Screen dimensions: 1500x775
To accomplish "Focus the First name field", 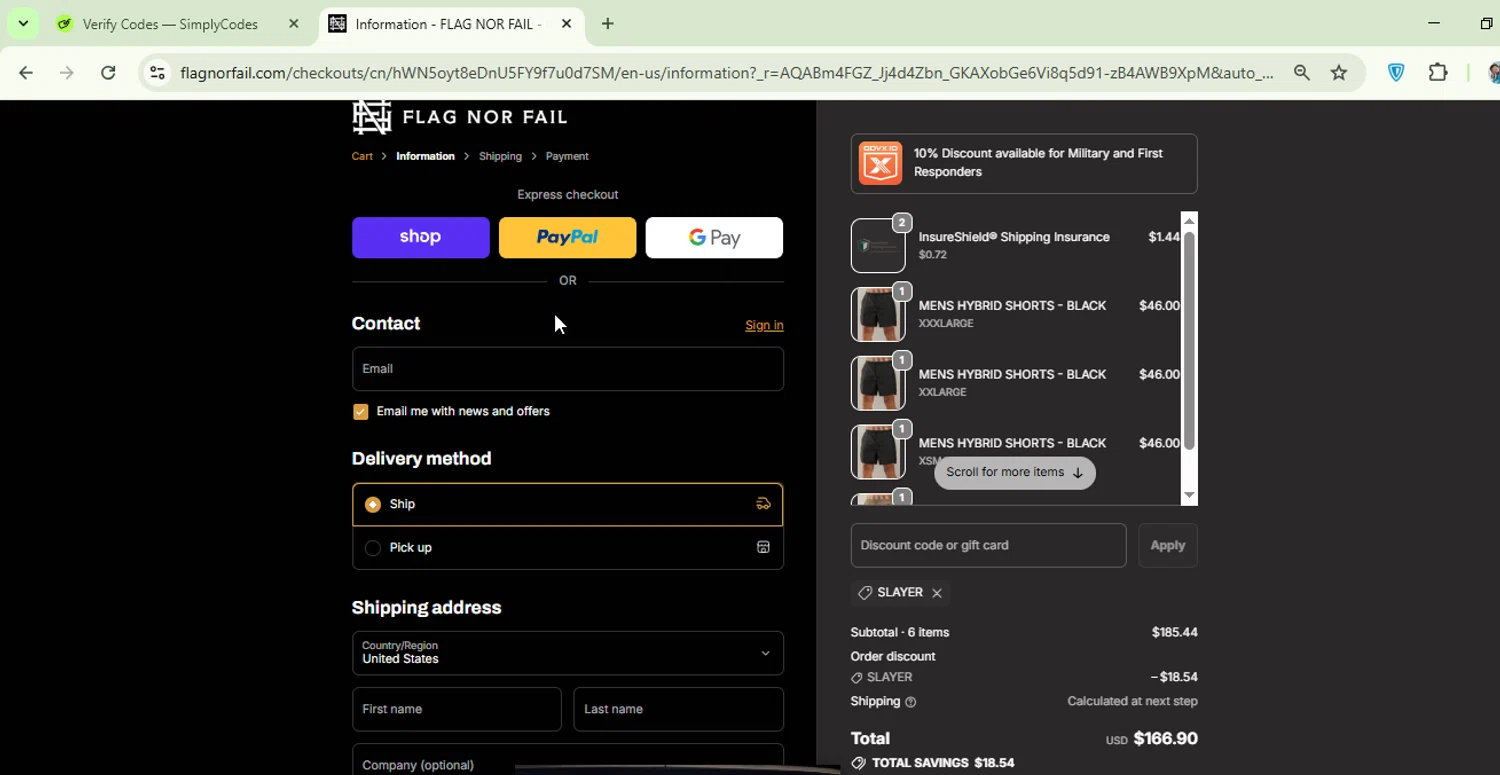I will [x=456, y=709].
